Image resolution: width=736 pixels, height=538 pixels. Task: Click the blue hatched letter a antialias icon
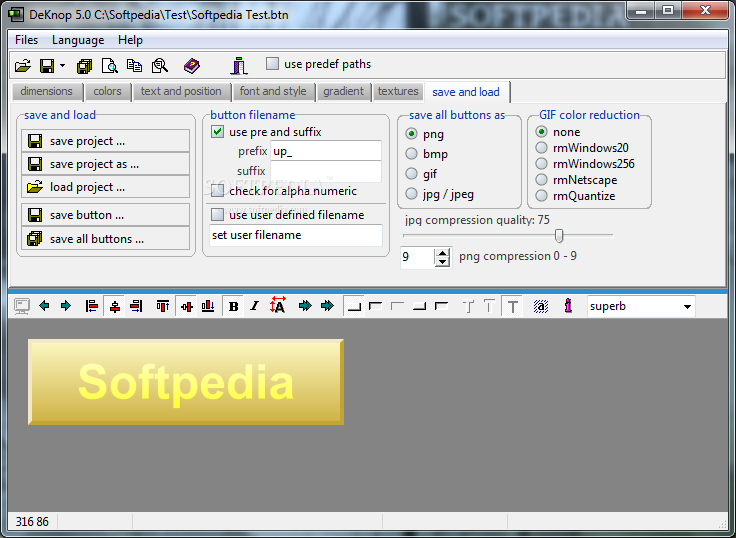click(x=541, y=307)
